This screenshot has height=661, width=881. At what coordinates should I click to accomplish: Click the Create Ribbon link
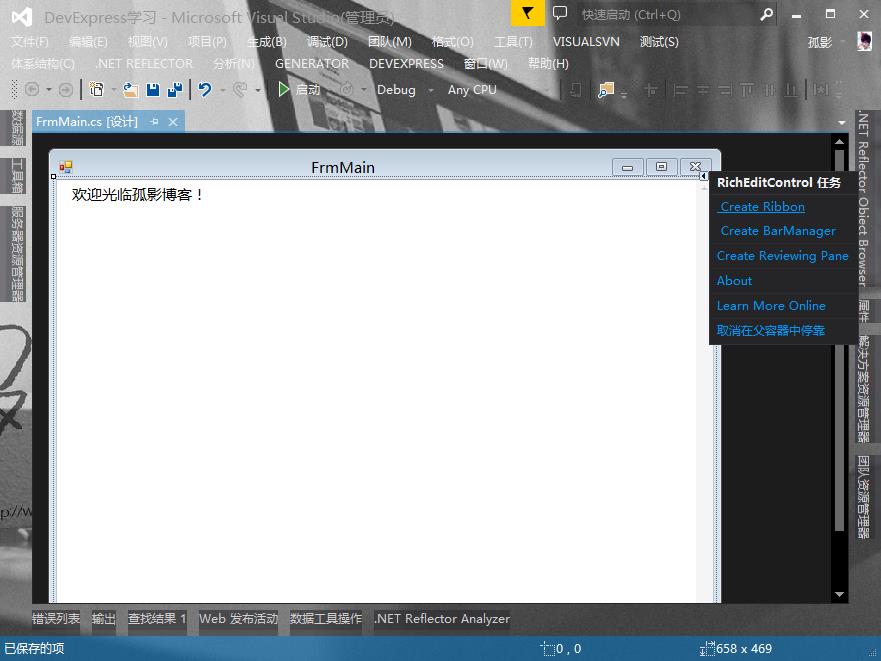click(762, 207)
